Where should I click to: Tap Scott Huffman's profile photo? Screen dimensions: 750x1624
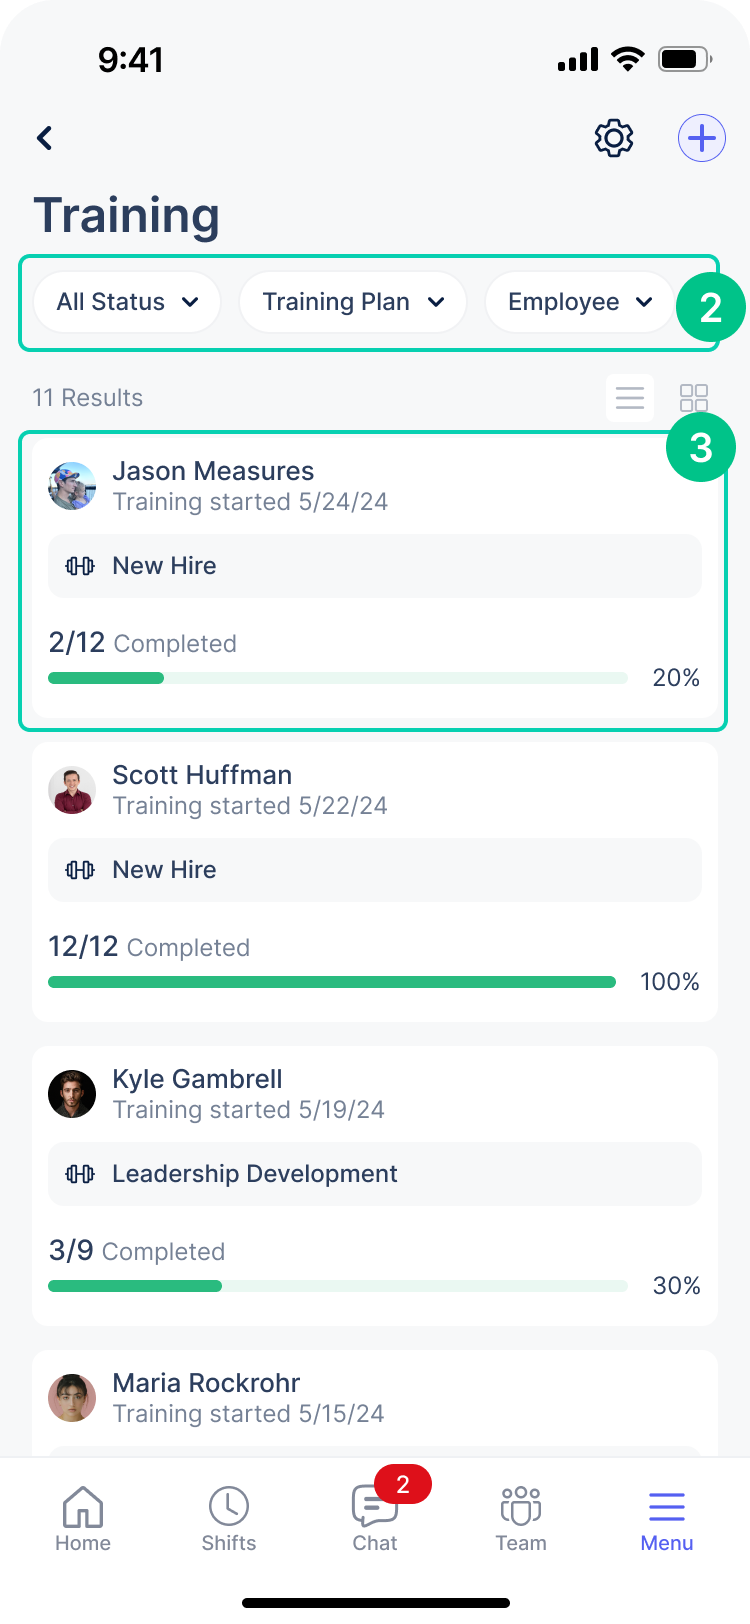click(72, 790)
